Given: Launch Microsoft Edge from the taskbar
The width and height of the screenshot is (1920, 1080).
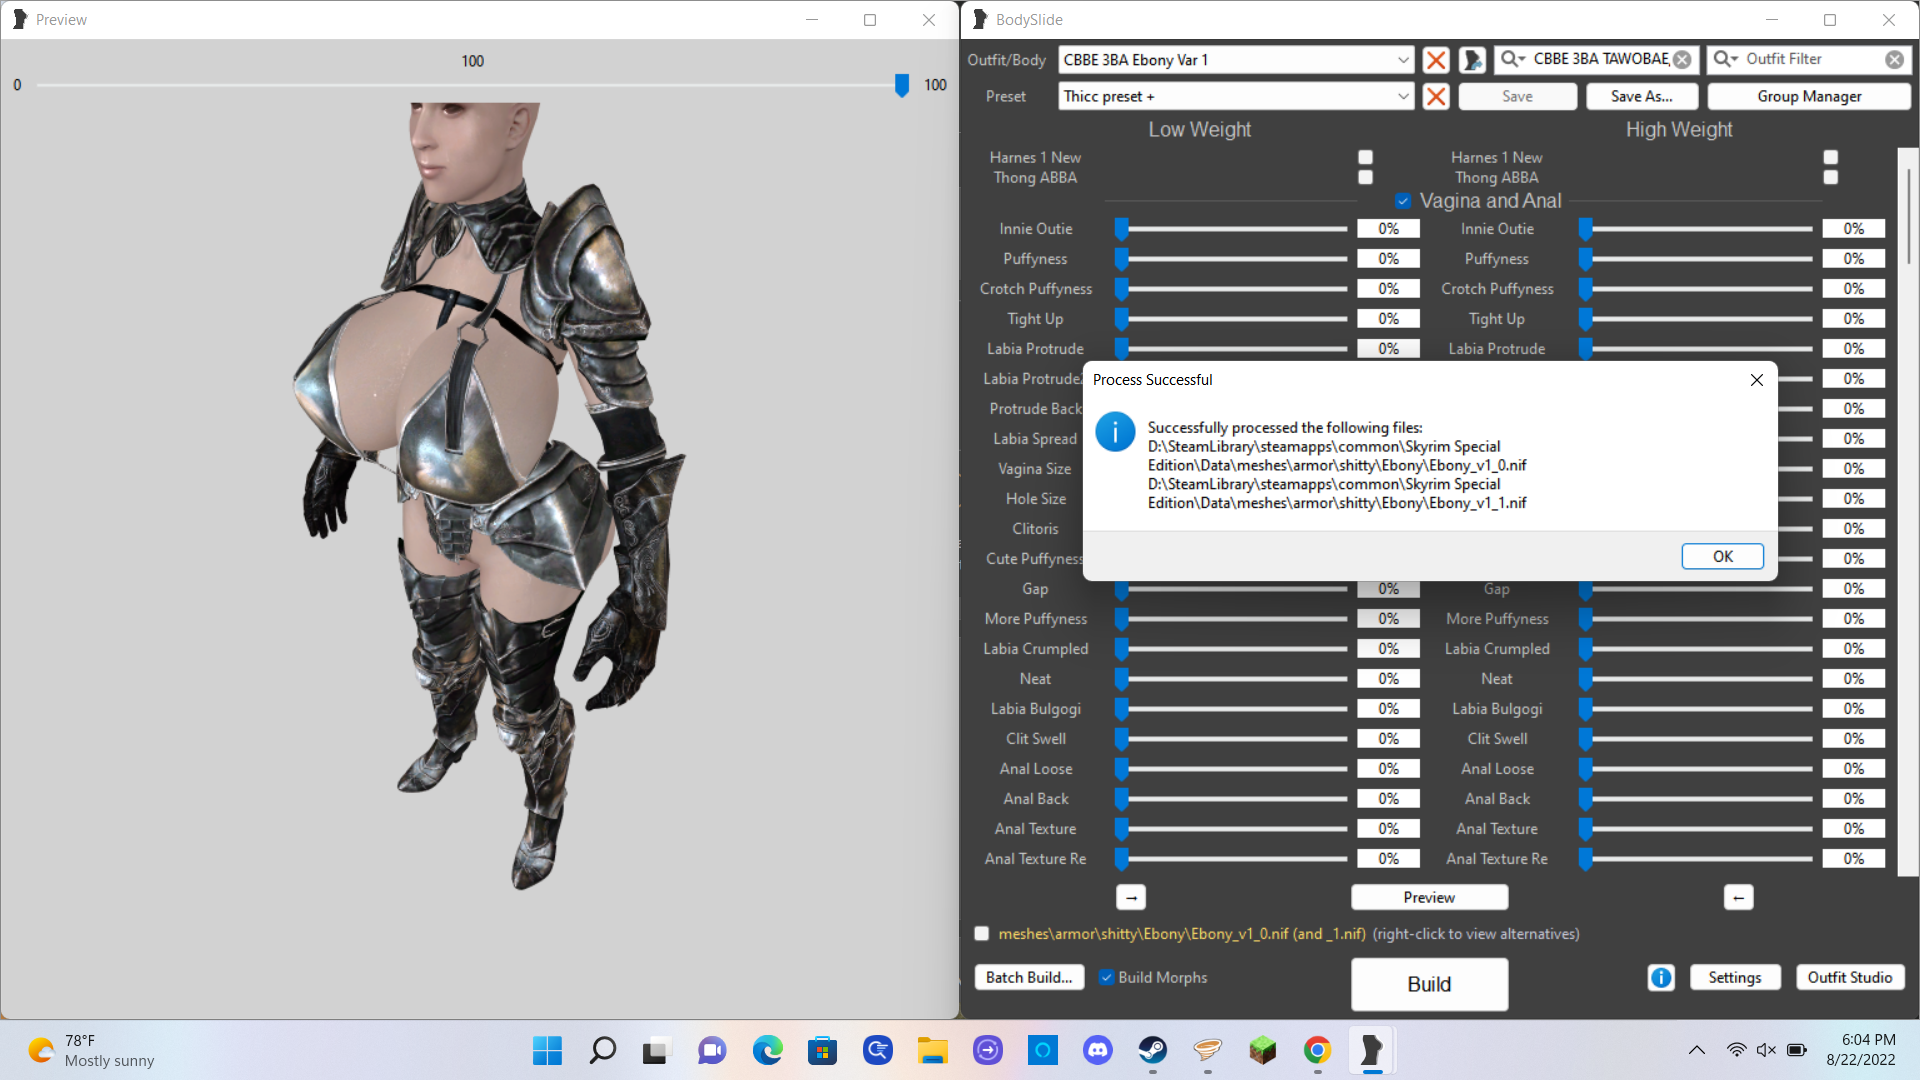Looking at the screenshot, I should (767, 1051).
